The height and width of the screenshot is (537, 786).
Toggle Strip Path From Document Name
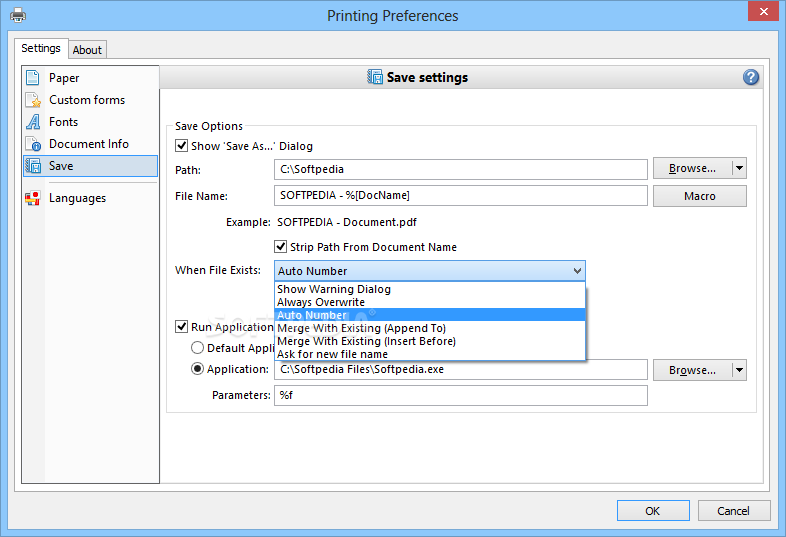coord(280,247)
